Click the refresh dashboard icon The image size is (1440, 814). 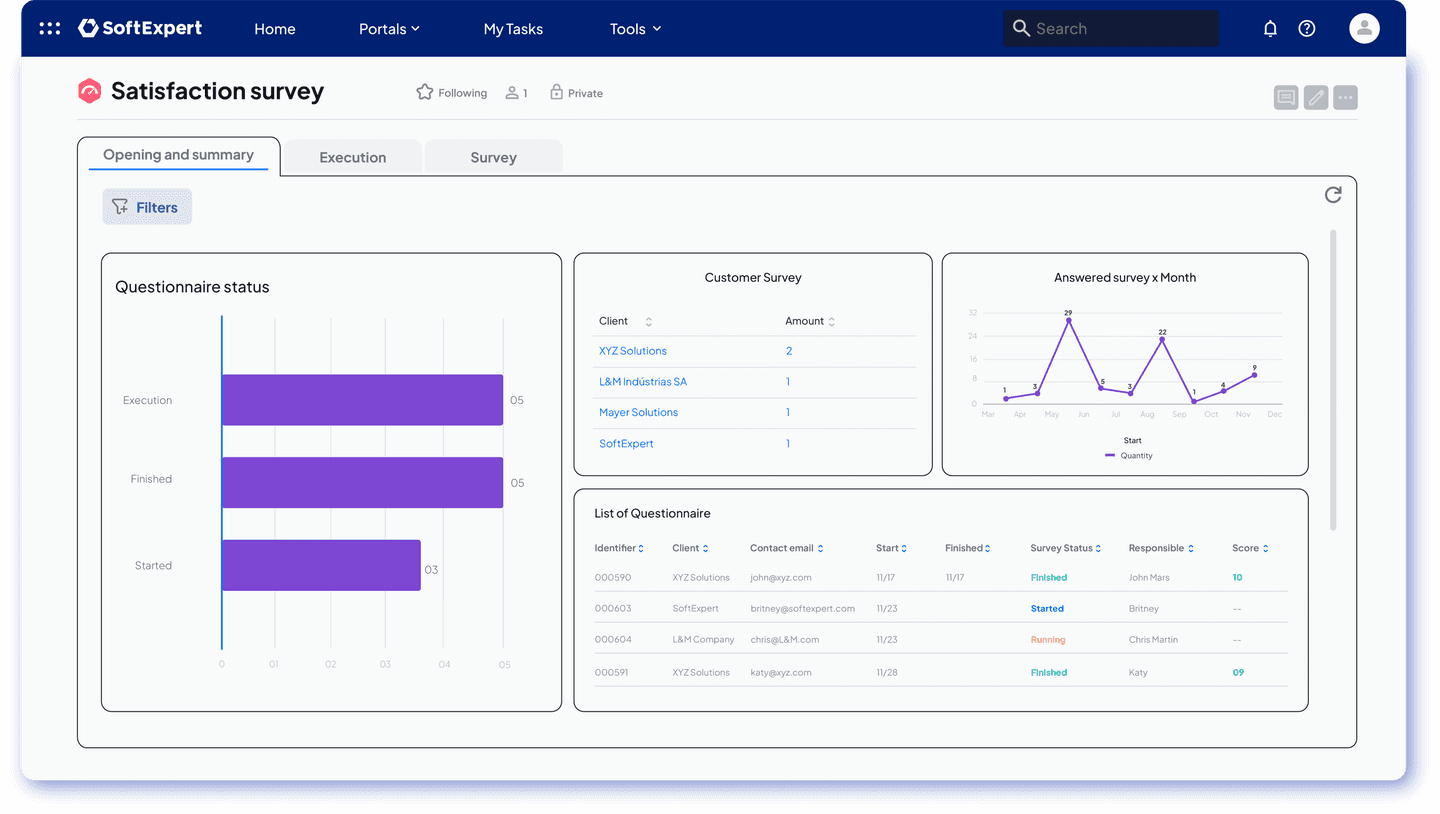tap(1333, 195)
